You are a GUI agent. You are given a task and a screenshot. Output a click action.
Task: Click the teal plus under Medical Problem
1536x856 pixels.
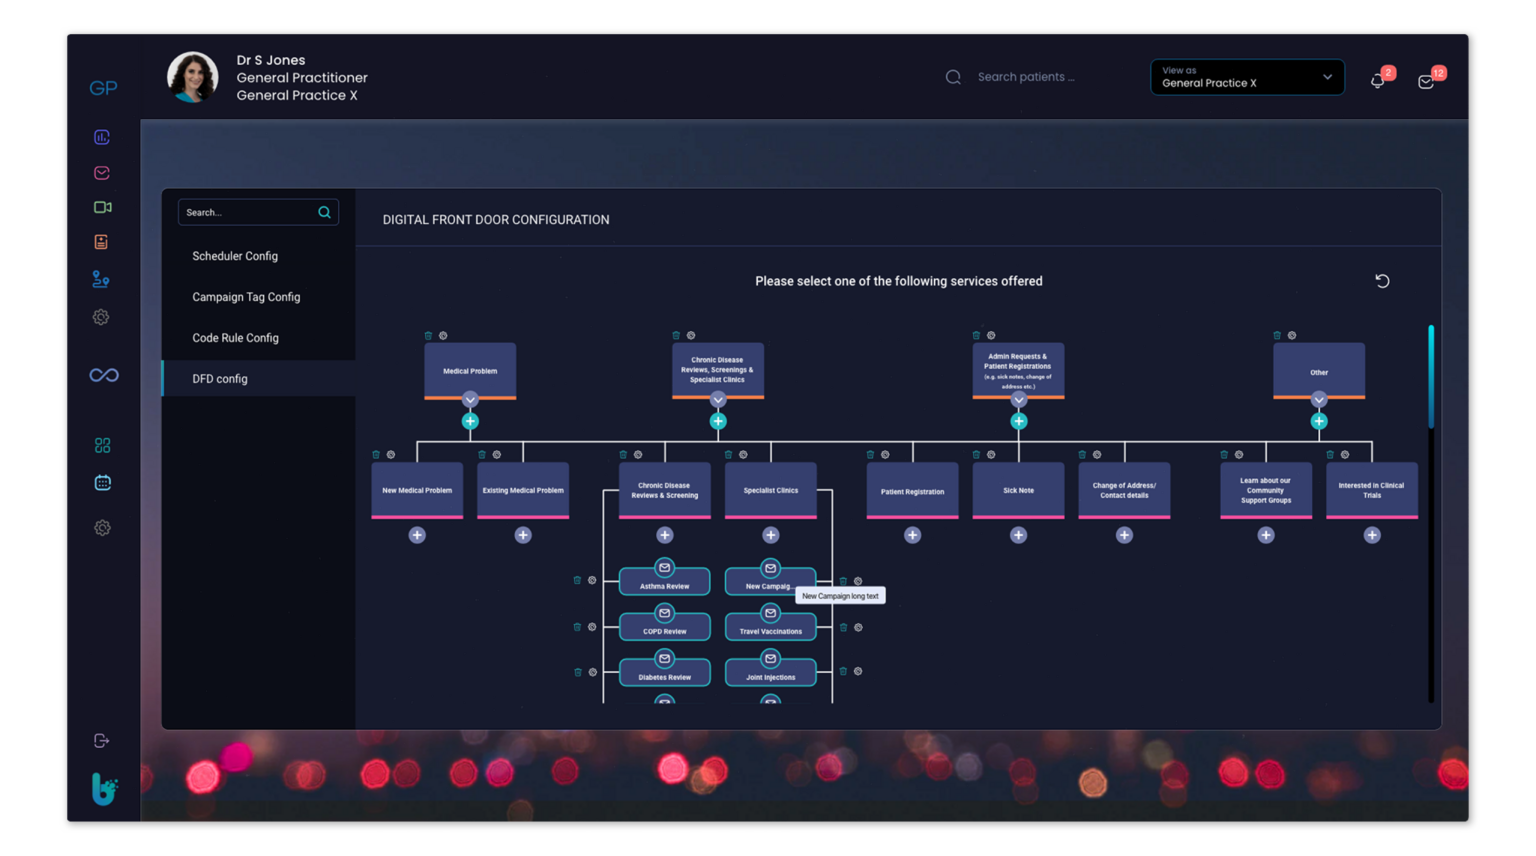470,421
